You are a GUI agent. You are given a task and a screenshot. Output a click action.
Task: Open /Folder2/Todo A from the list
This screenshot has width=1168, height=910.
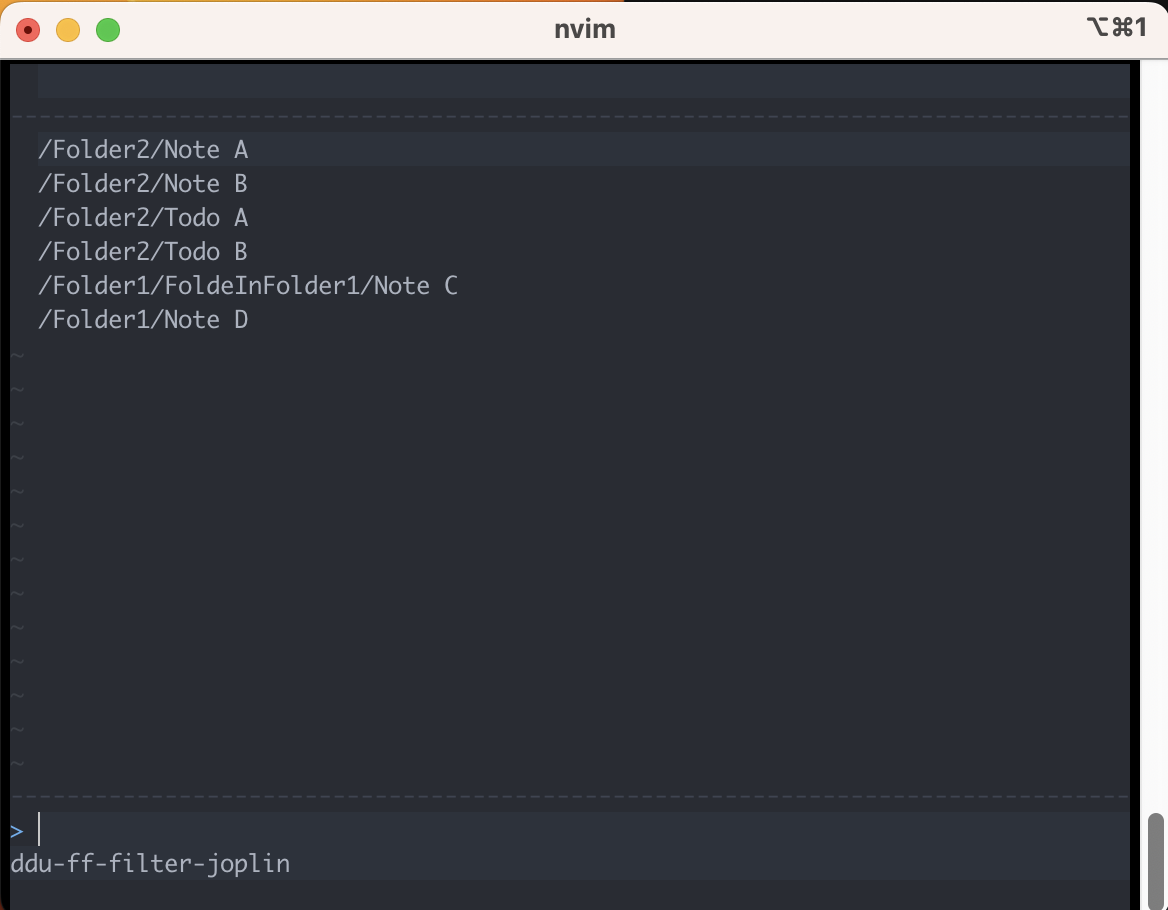[143, 217]
